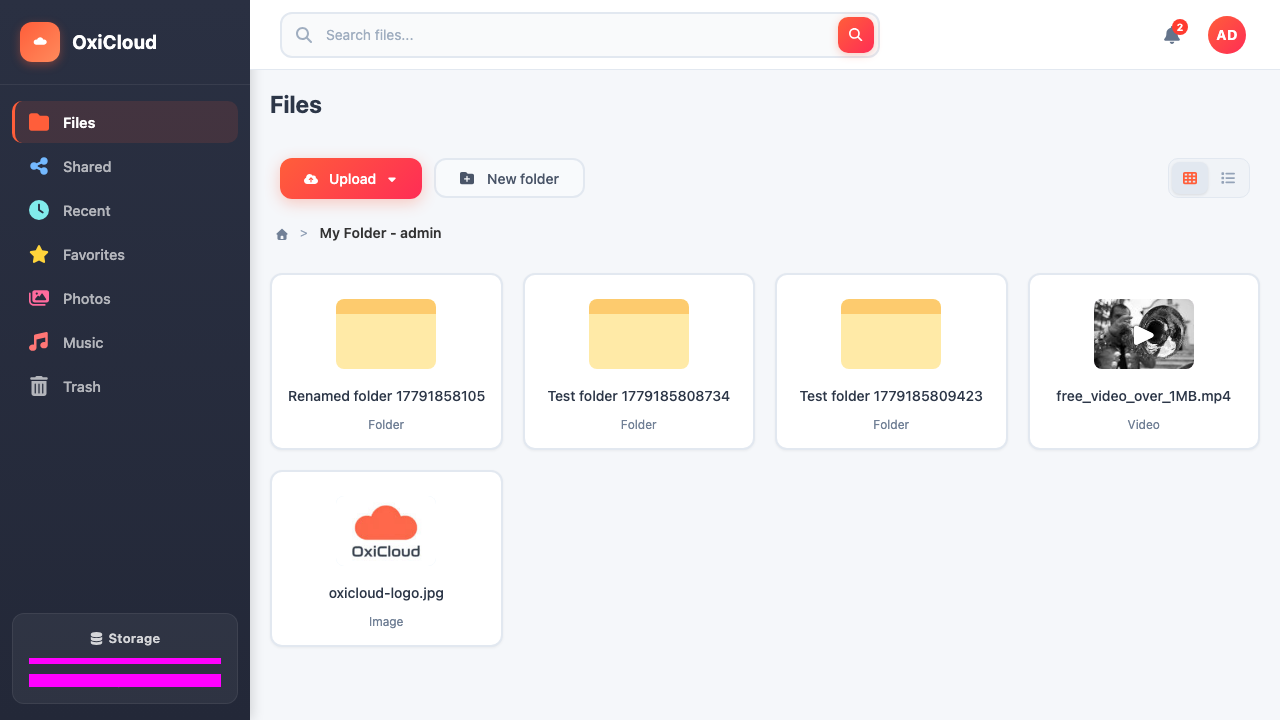Open the oxicloud-logo.jpg image thumbnail
The width and height of the screenshot is (1280, 720).
(x=386, y=531)
